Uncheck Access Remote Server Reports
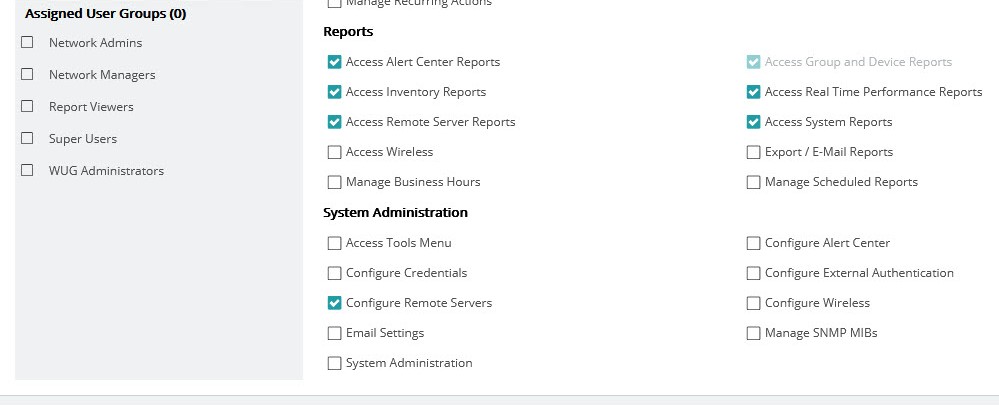This screenshot has width=999, height=405. (x=334, y=122)
